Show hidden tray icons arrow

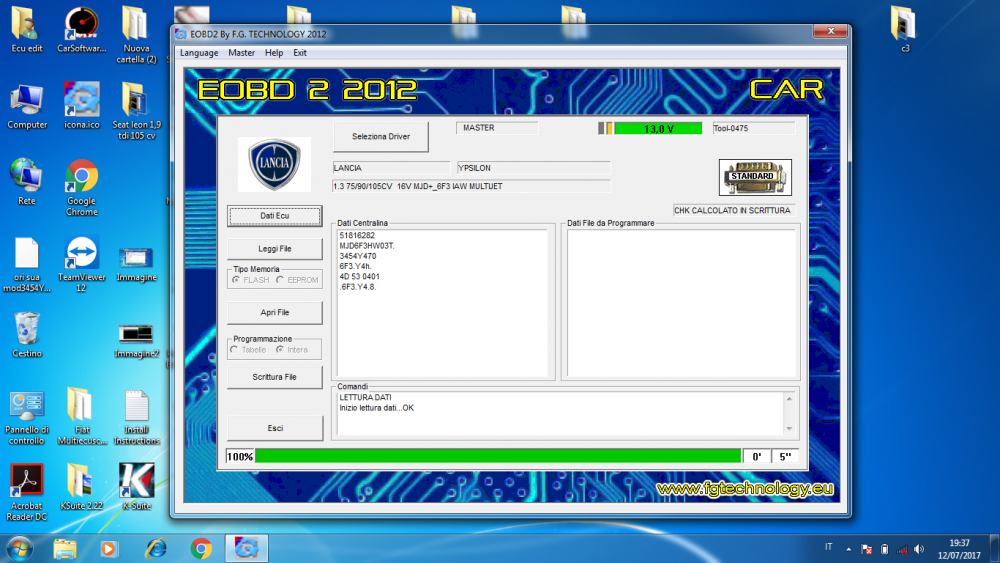848,549
